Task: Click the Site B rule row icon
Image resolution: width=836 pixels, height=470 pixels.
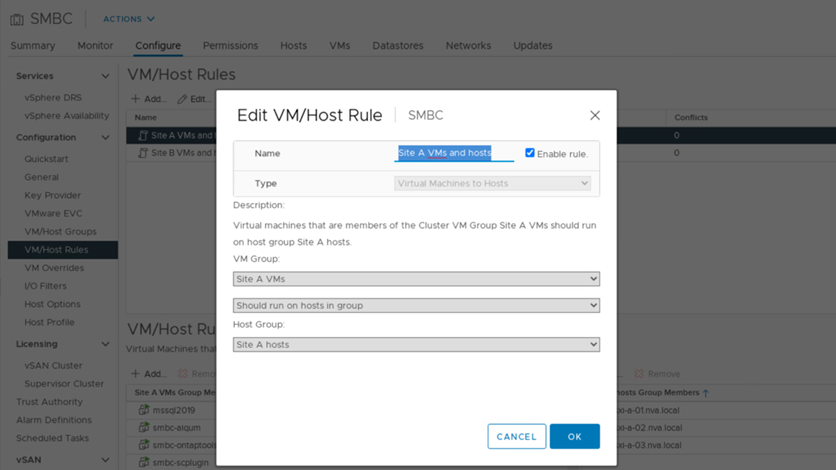Action: [142, 153]
